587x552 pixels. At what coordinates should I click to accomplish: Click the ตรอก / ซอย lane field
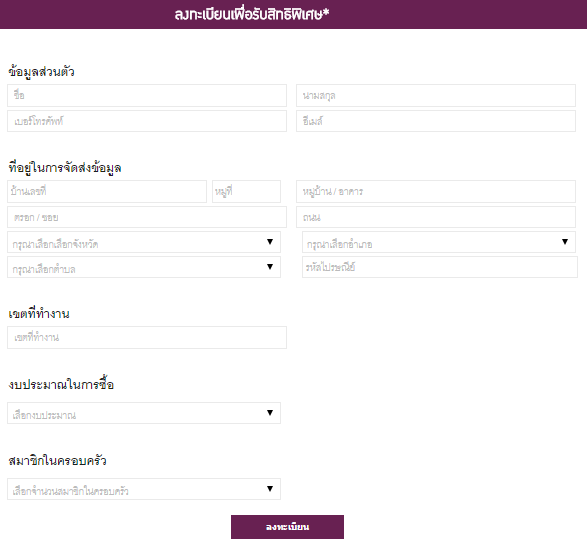(x=147, y=217)
